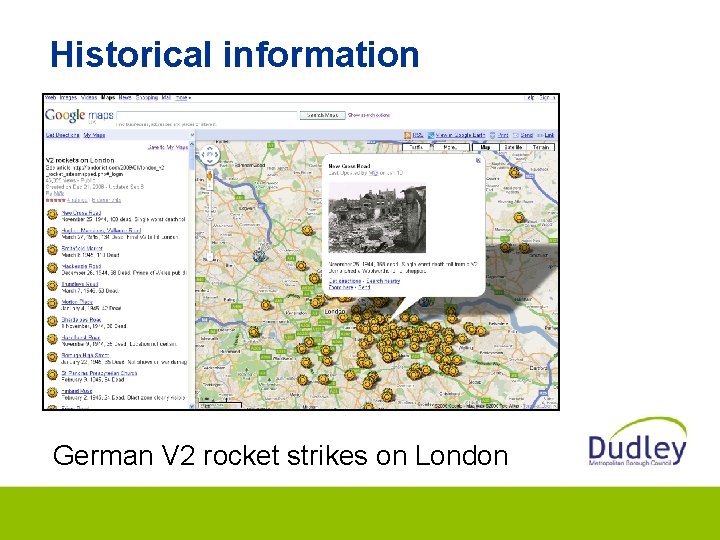720x540 pixels.
Task: Open News in Google top bar
Action: [124, 97]
